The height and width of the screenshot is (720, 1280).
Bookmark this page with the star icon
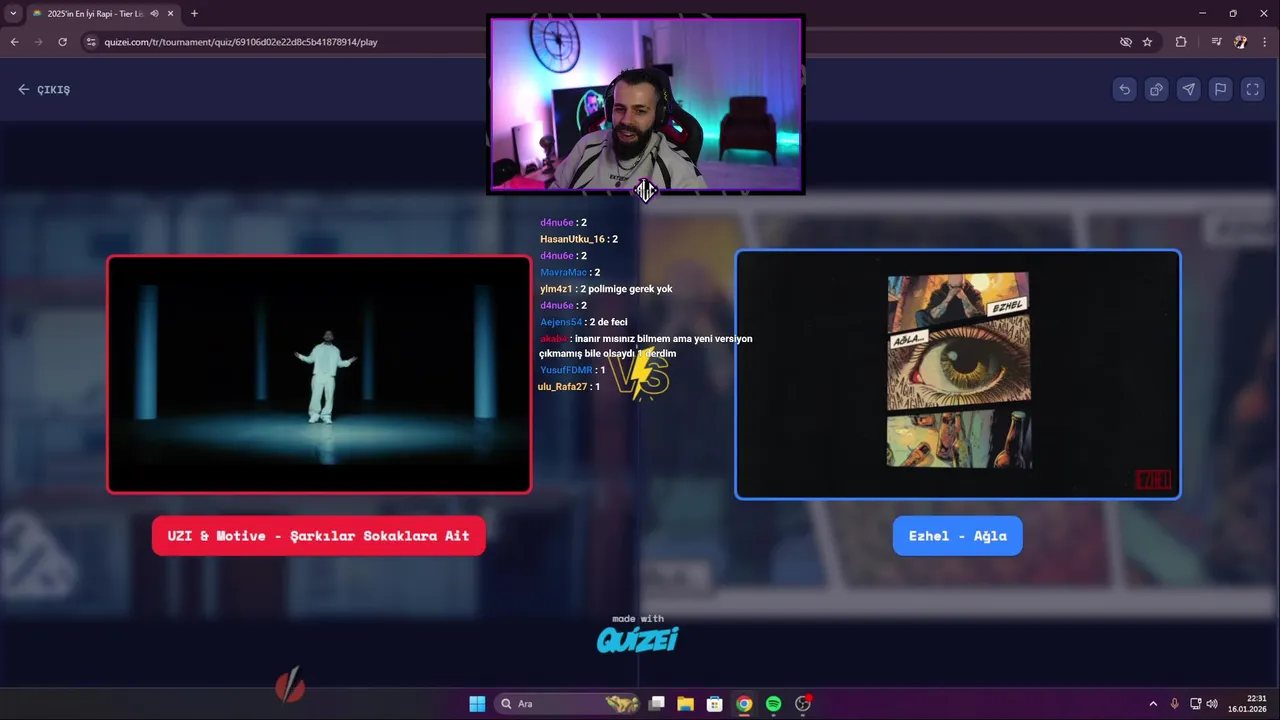tap(1147, 42)
